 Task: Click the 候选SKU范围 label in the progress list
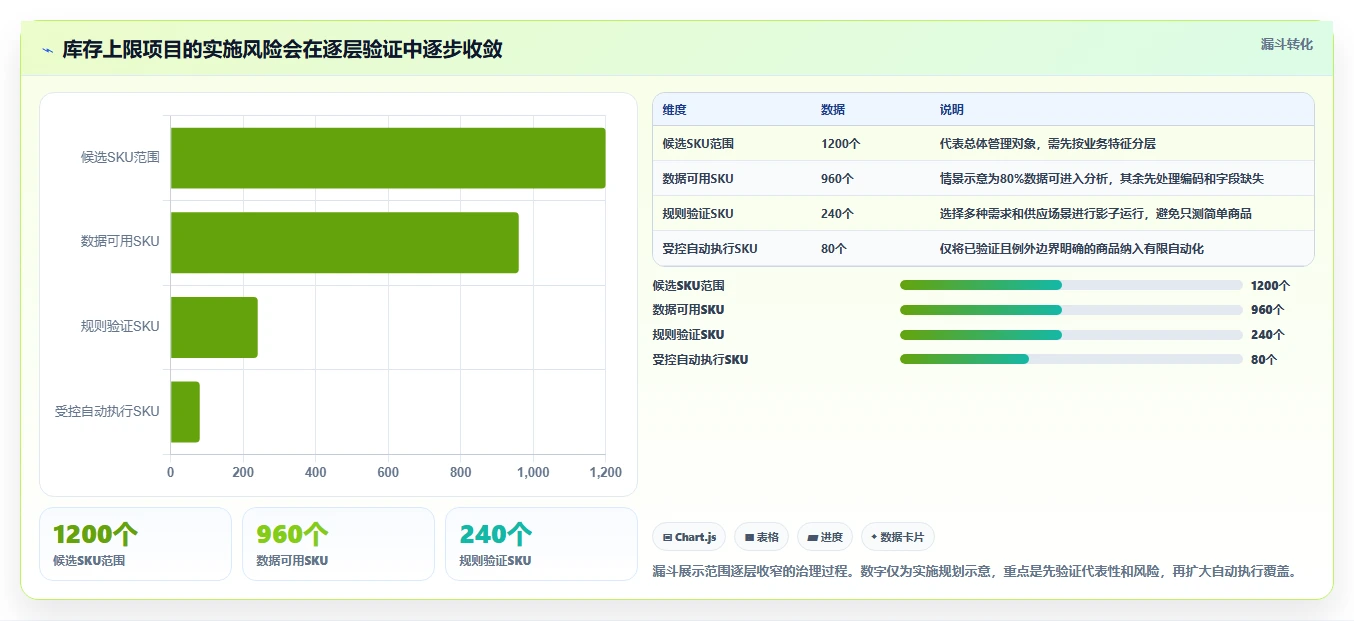(x=689, y=286)
